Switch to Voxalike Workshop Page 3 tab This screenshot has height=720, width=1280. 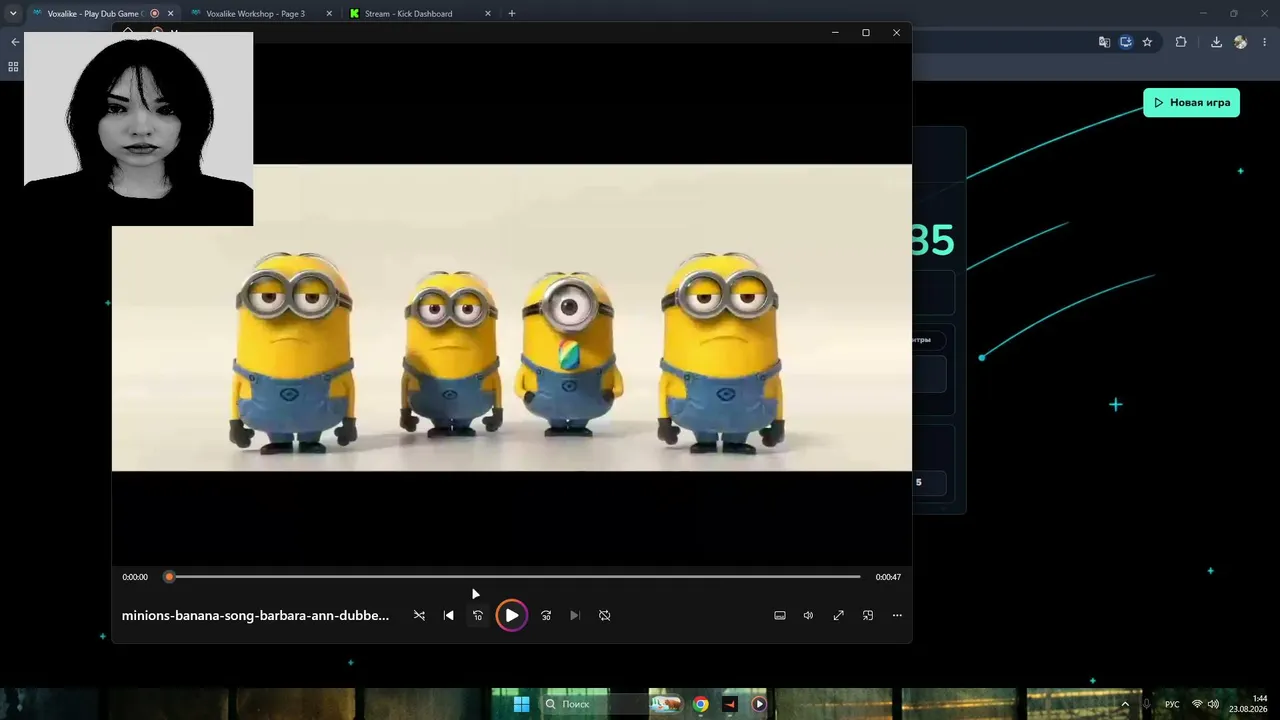pyautogui.click(x=255, y=14)
